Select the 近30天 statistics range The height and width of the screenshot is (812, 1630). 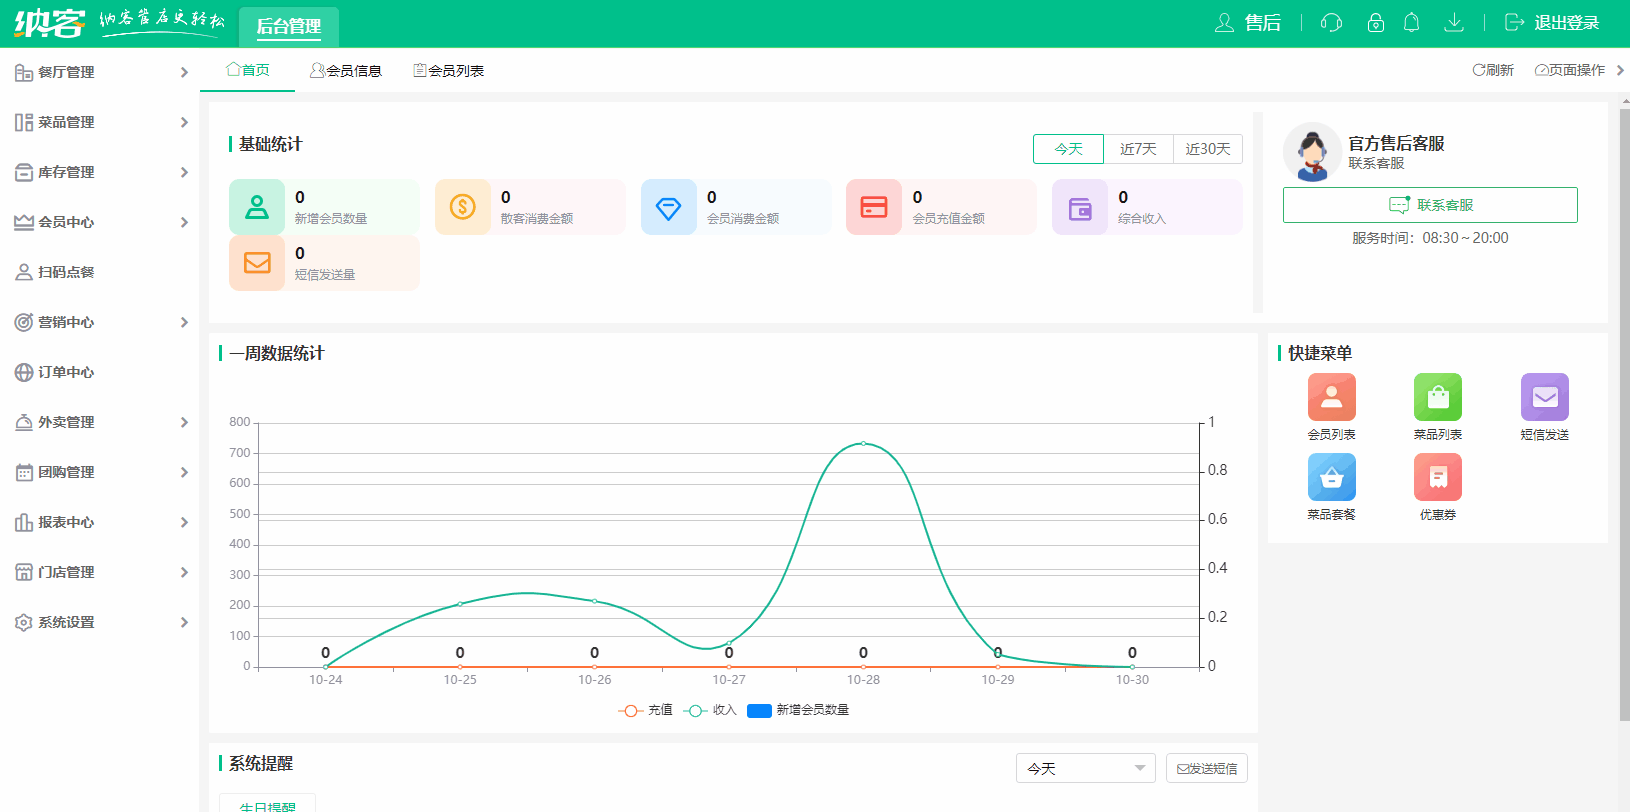(1207, 149)
